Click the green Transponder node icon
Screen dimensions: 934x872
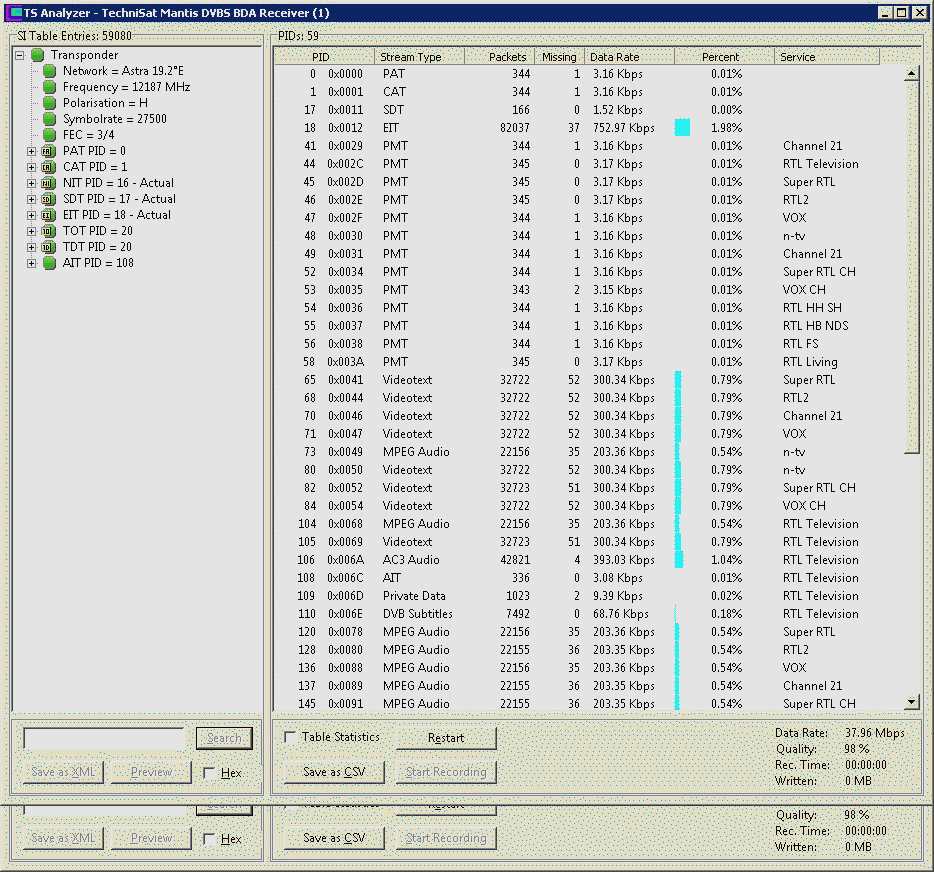38,55
